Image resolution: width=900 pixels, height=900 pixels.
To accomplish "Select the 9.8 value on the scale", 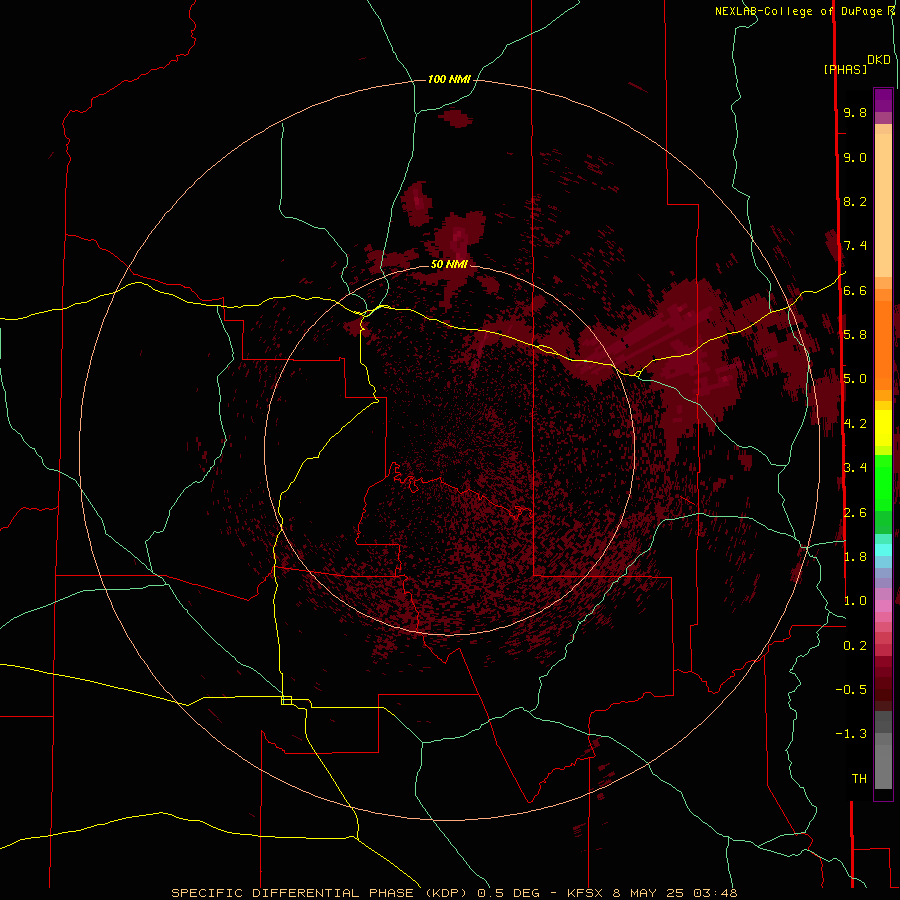I will click(855, 113).
